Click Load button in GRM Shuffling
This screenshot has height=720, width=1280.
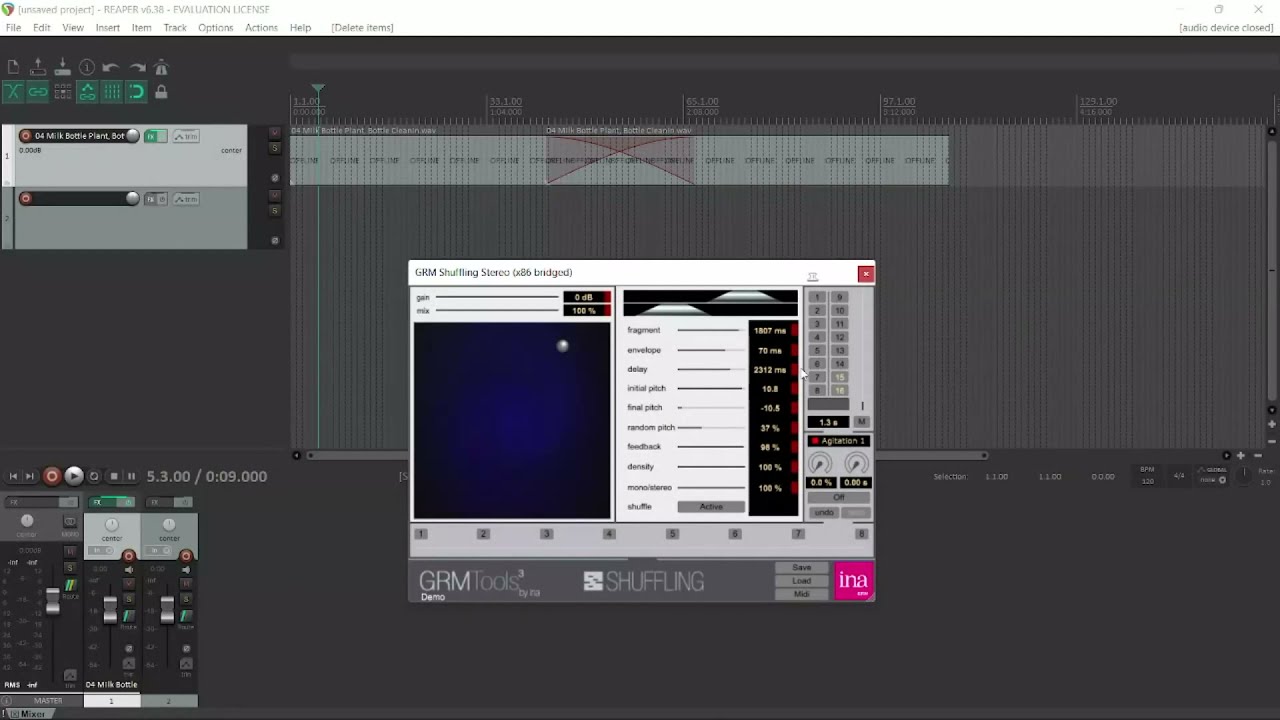click(802, 581)
